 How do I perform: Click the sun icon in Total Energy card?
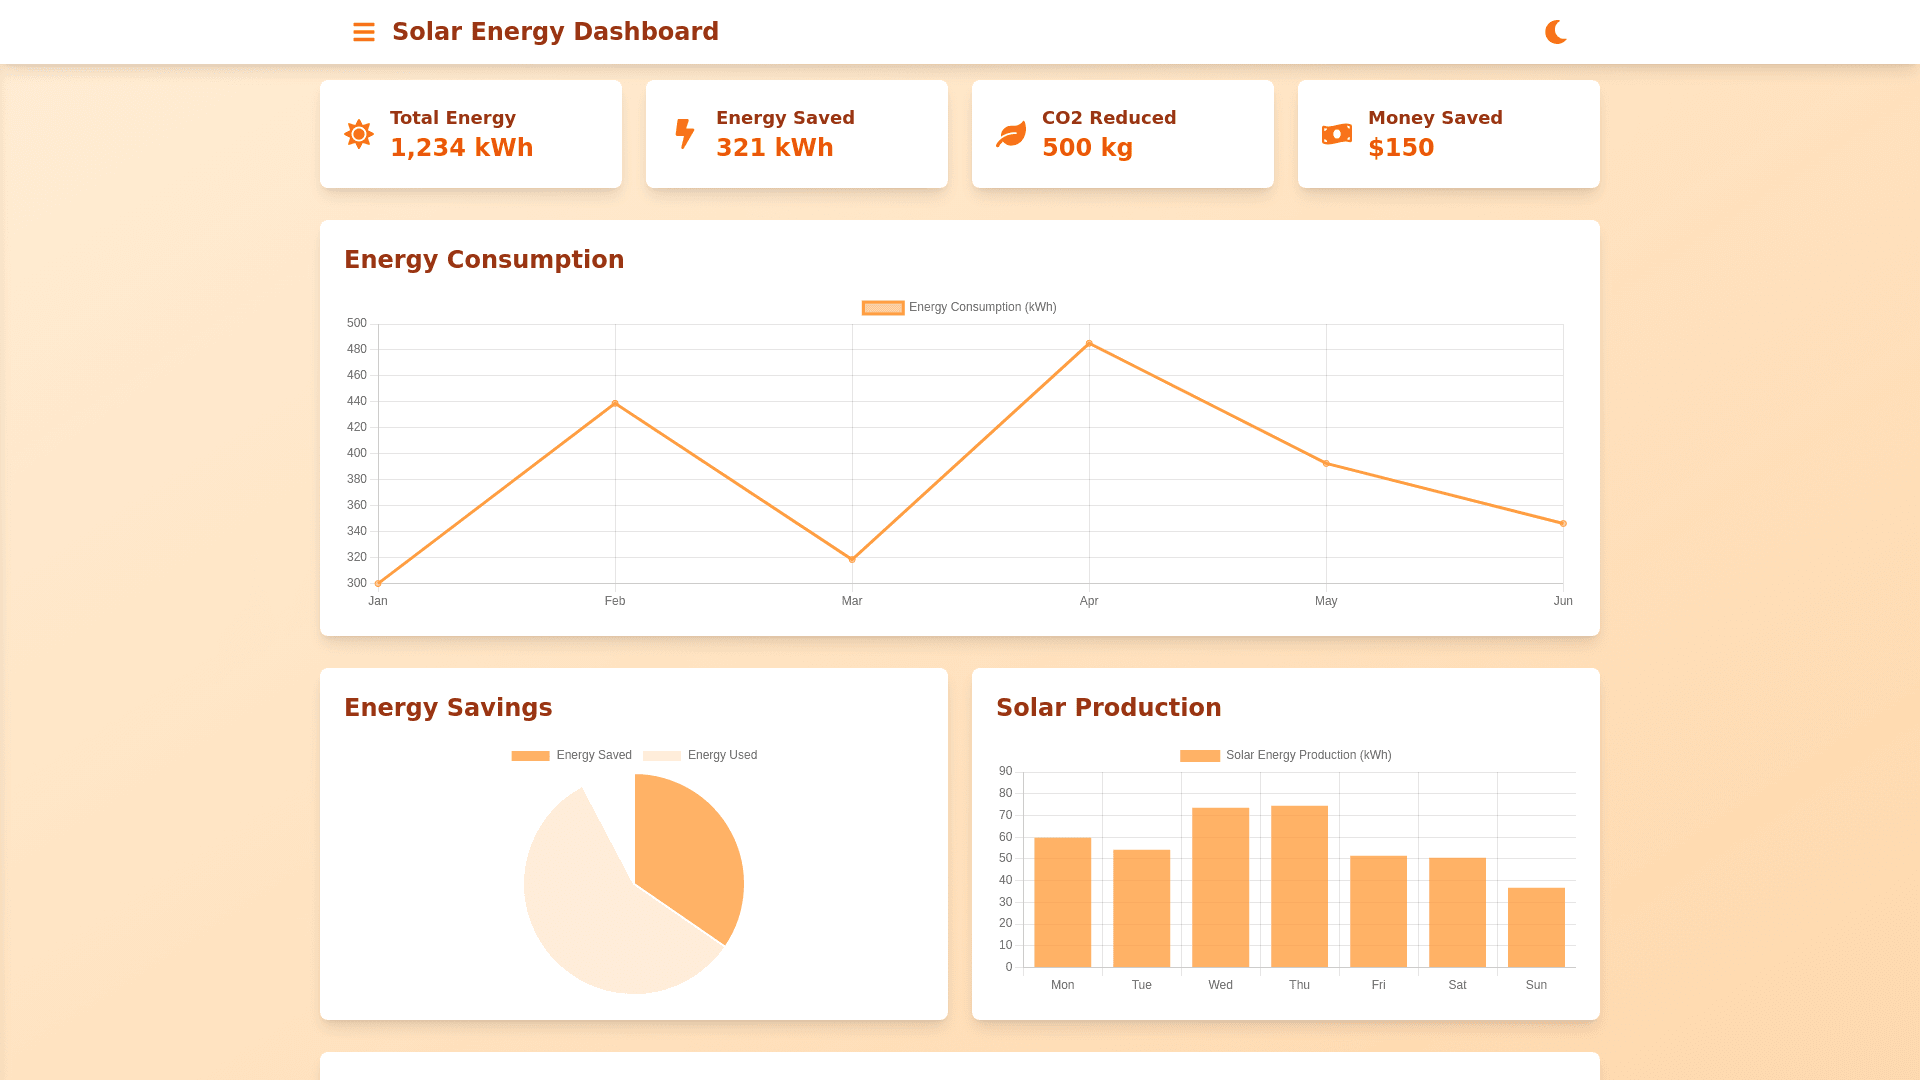[359, 134]
